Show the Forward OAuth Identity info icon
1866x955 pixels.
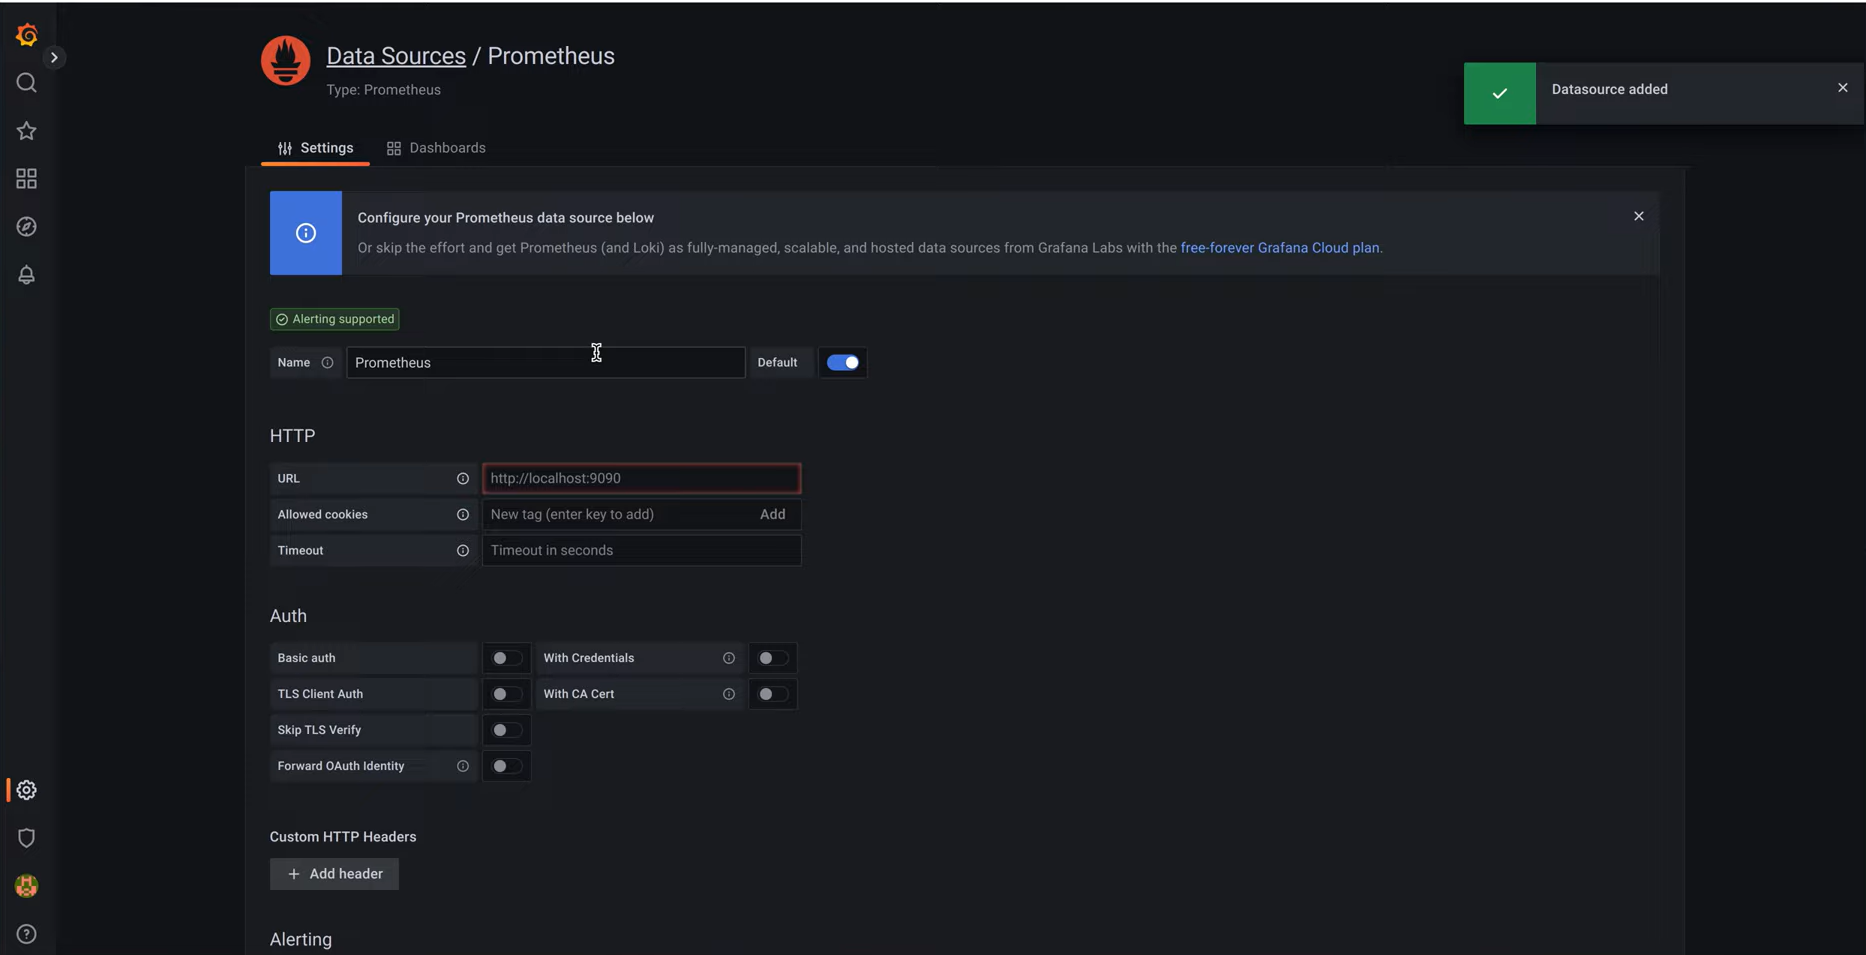[x=462, y=766]
